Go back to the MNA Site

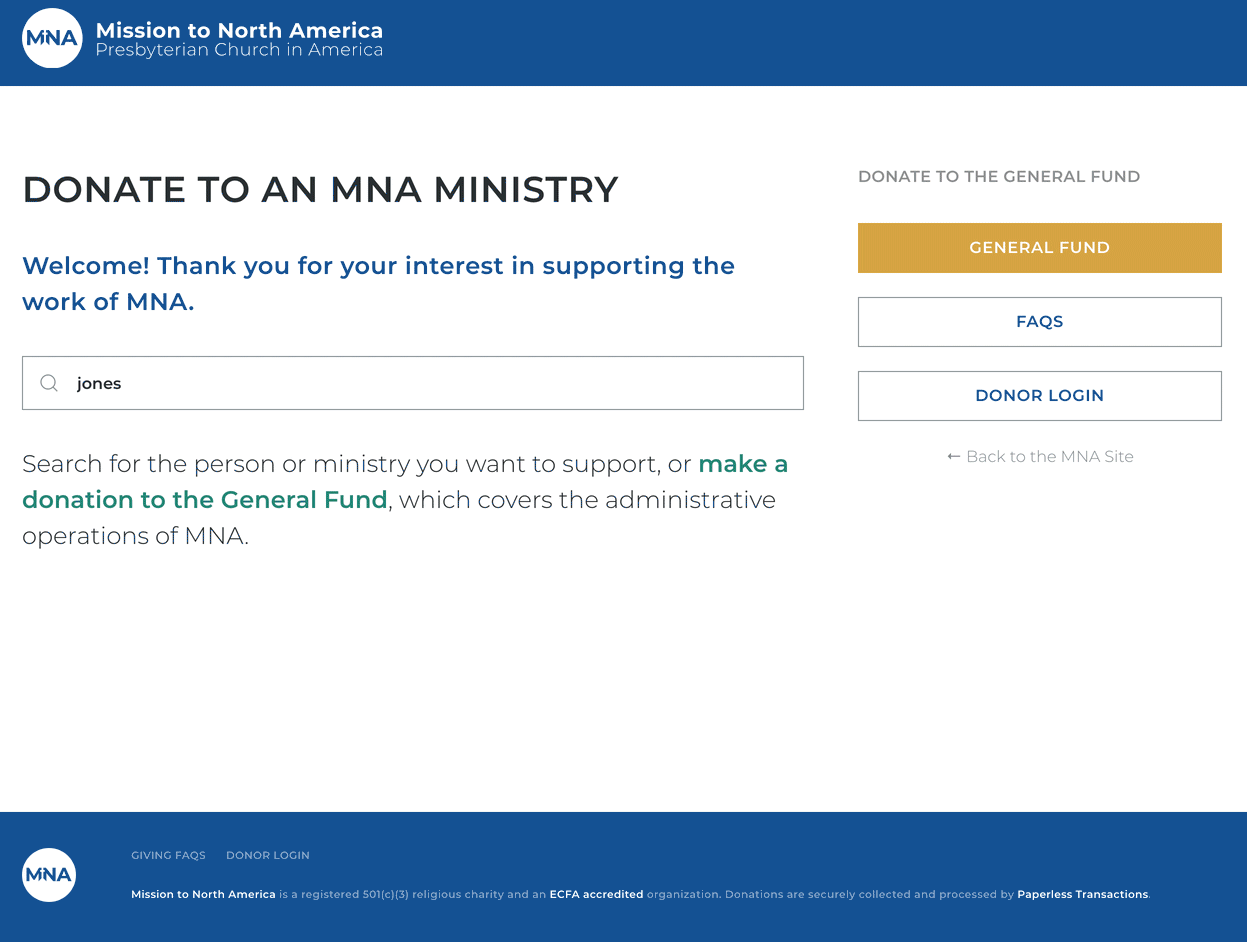pyautogui.click(x=1040, y=456)
